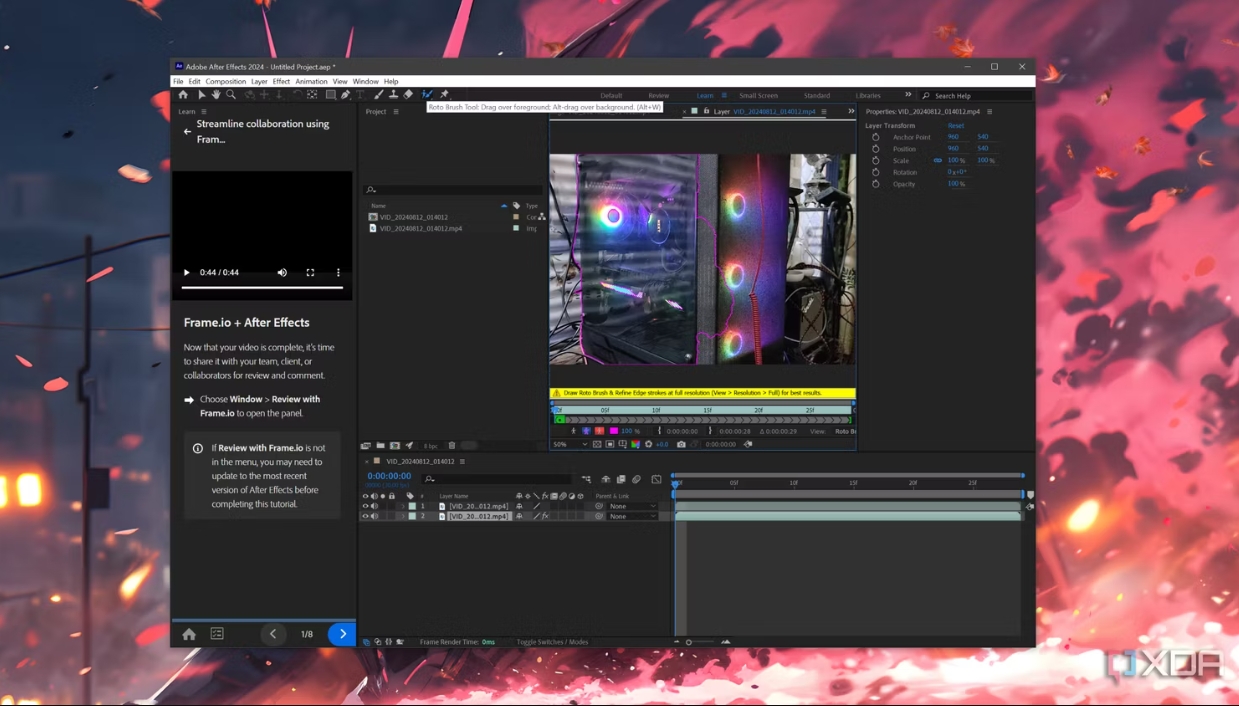Expand layer 1 properties in timeline
This screenshot has width=1239, height=706.
[x=403, y=506]
